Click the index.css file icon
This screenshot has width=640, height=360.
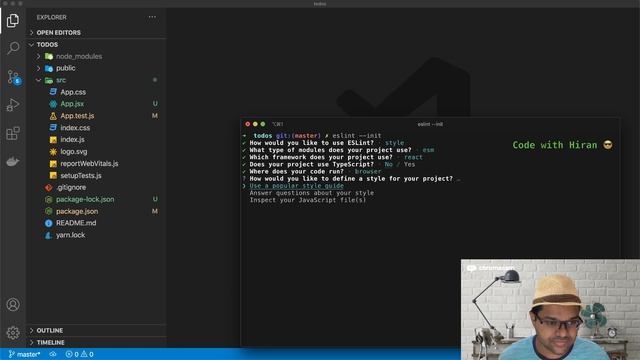click(x=53, y=128)
